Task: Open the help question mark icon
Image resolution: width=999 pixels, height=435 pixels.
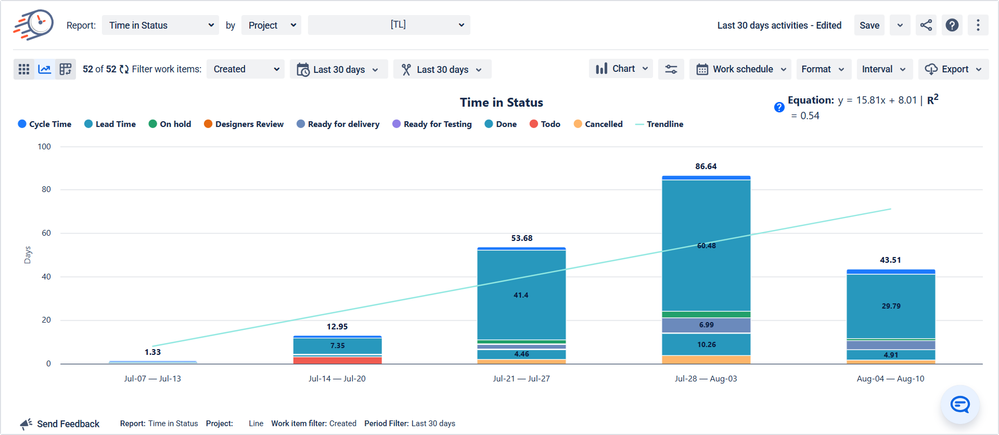Action: (x=952, y=25)
